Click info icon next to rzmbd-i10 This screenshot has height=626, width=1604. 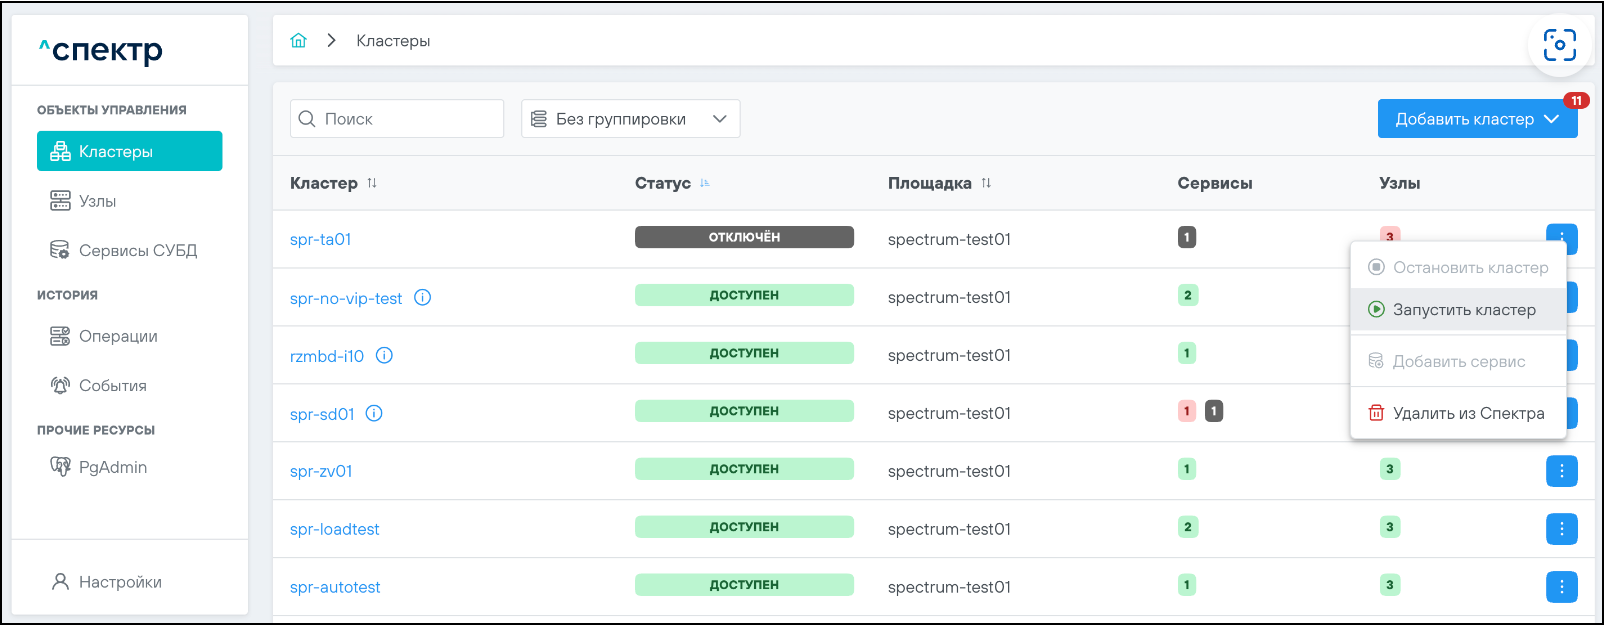coord(384,356)
